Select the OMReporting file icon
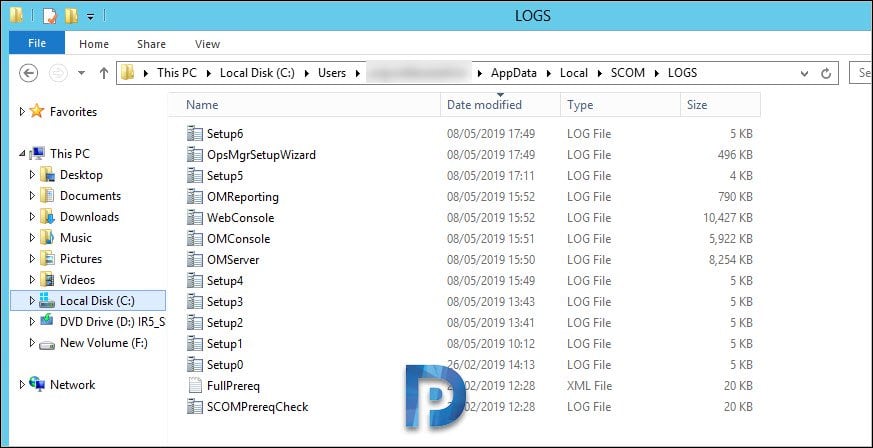Screen dimensions: 873x448 (194, 196)
